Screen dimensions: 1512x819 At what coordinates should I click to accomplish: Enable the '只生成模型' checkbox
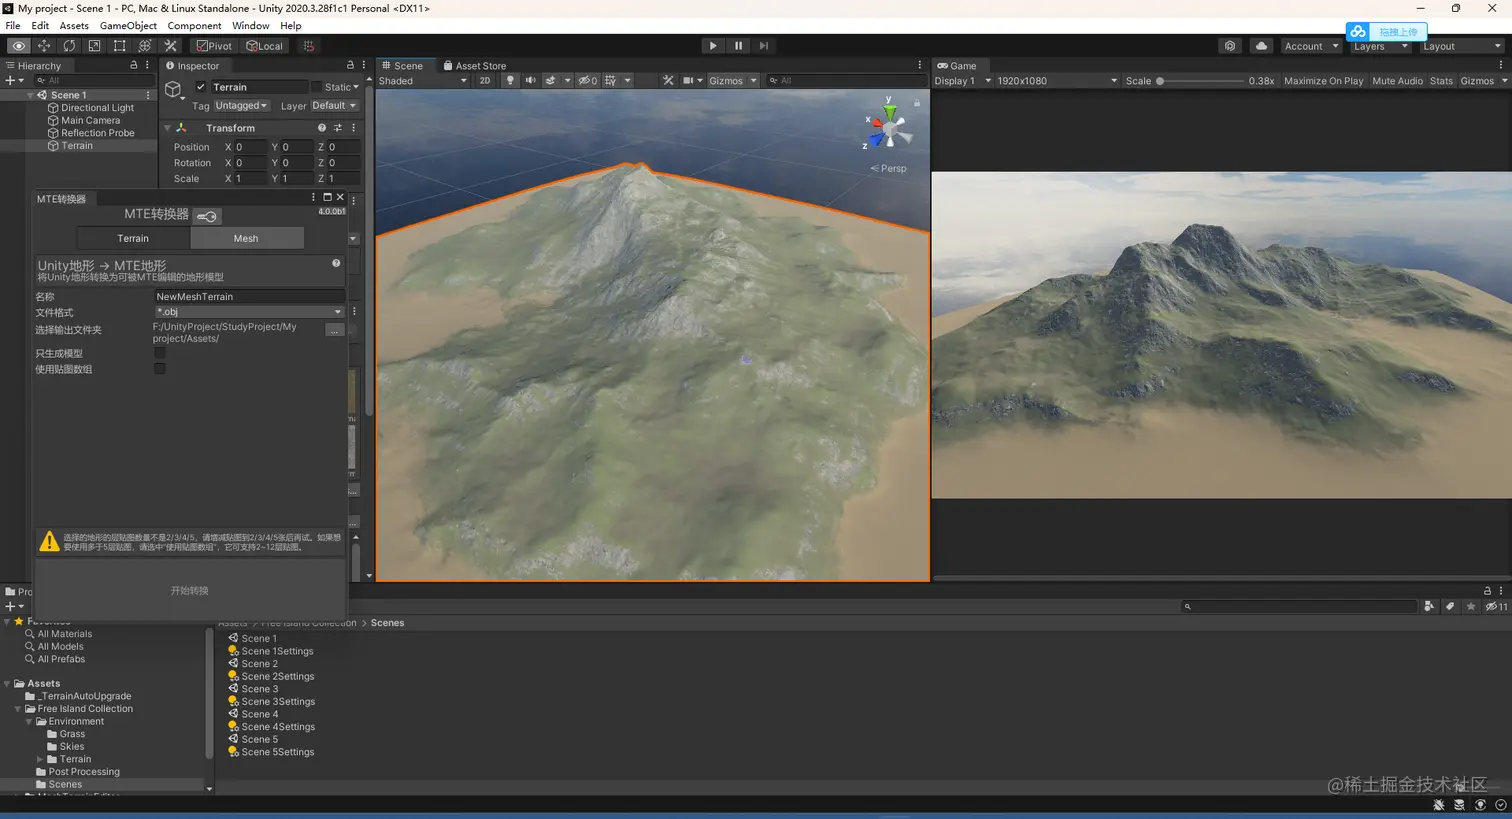[x=160, y=353]
